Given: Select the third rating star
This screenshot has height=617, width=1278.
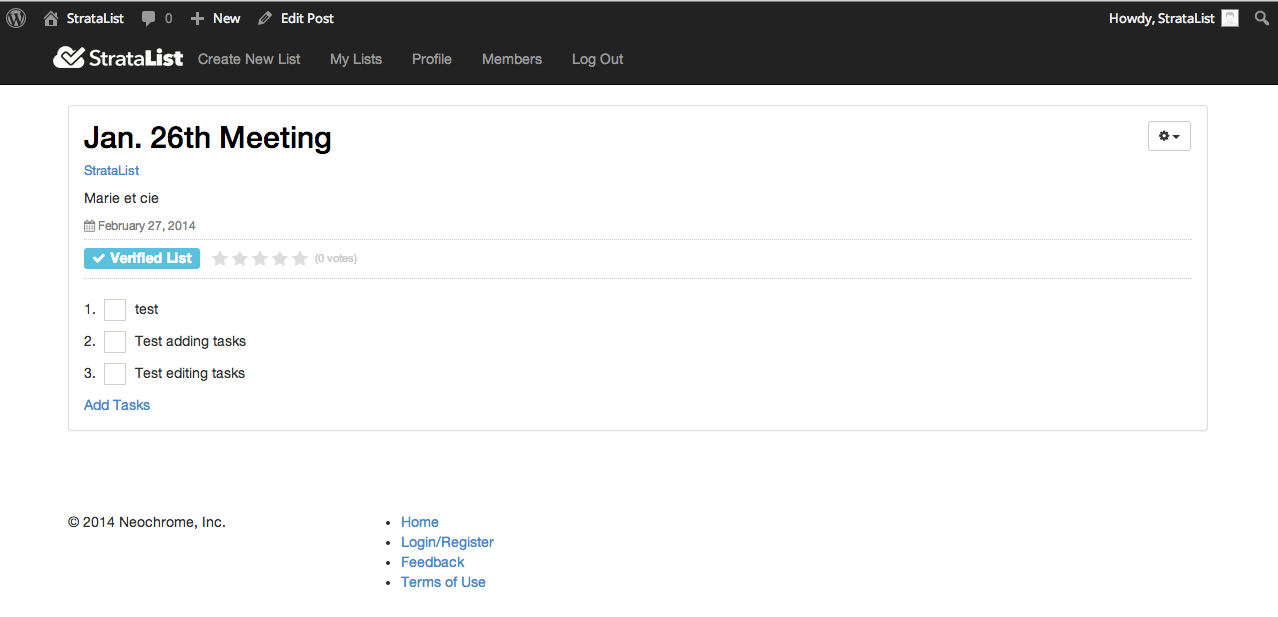Looking at the screenshot, I should click(x=260, y=259).
